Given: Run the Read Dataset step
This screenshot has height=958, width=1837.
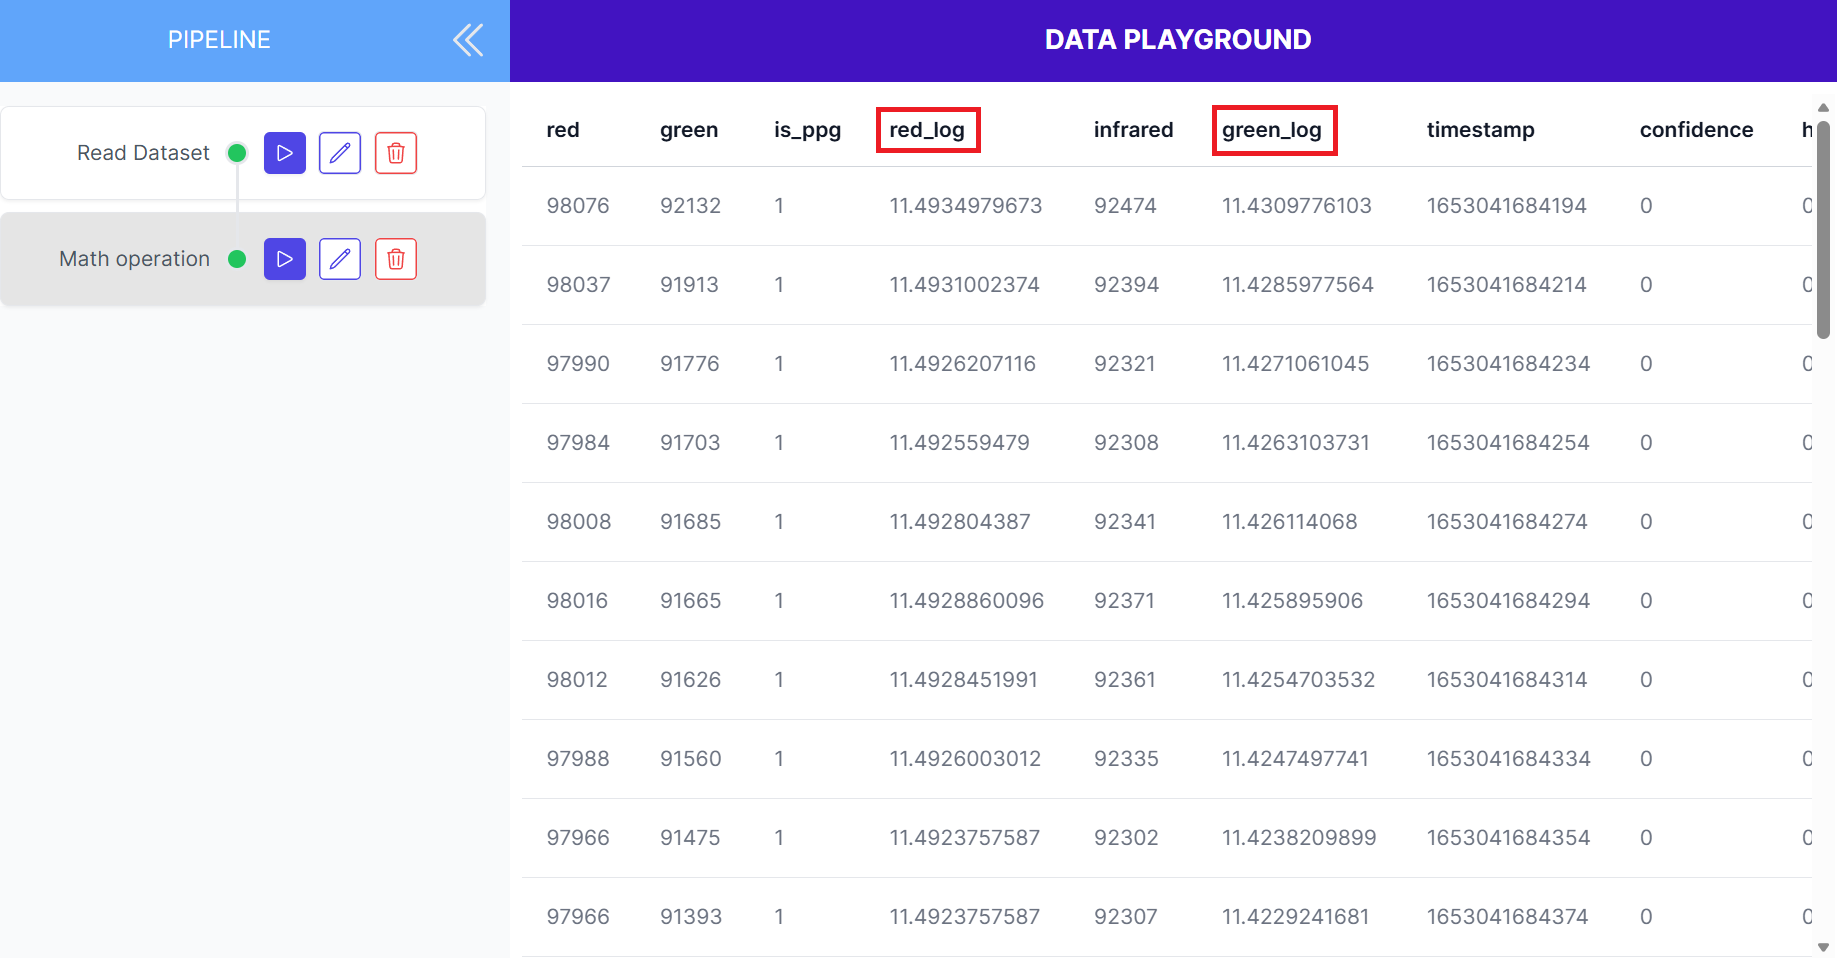Looking at the screenshot, I should point(285,153).
